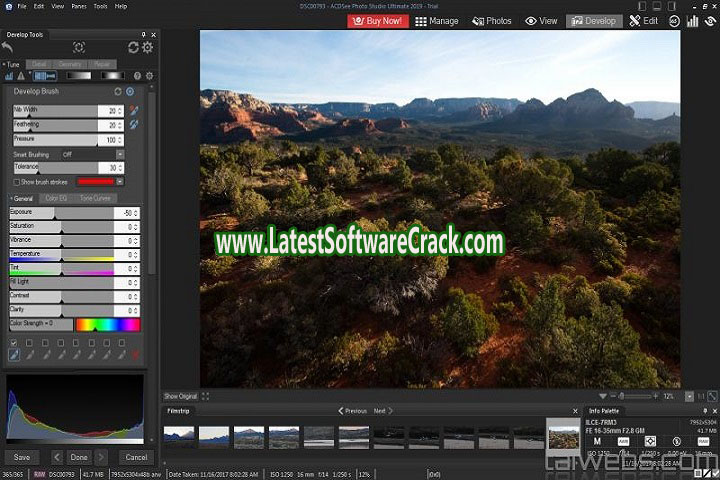Enable Show brush strokes checkbox
Screen dimensions: 720x480
pos(16,182)
